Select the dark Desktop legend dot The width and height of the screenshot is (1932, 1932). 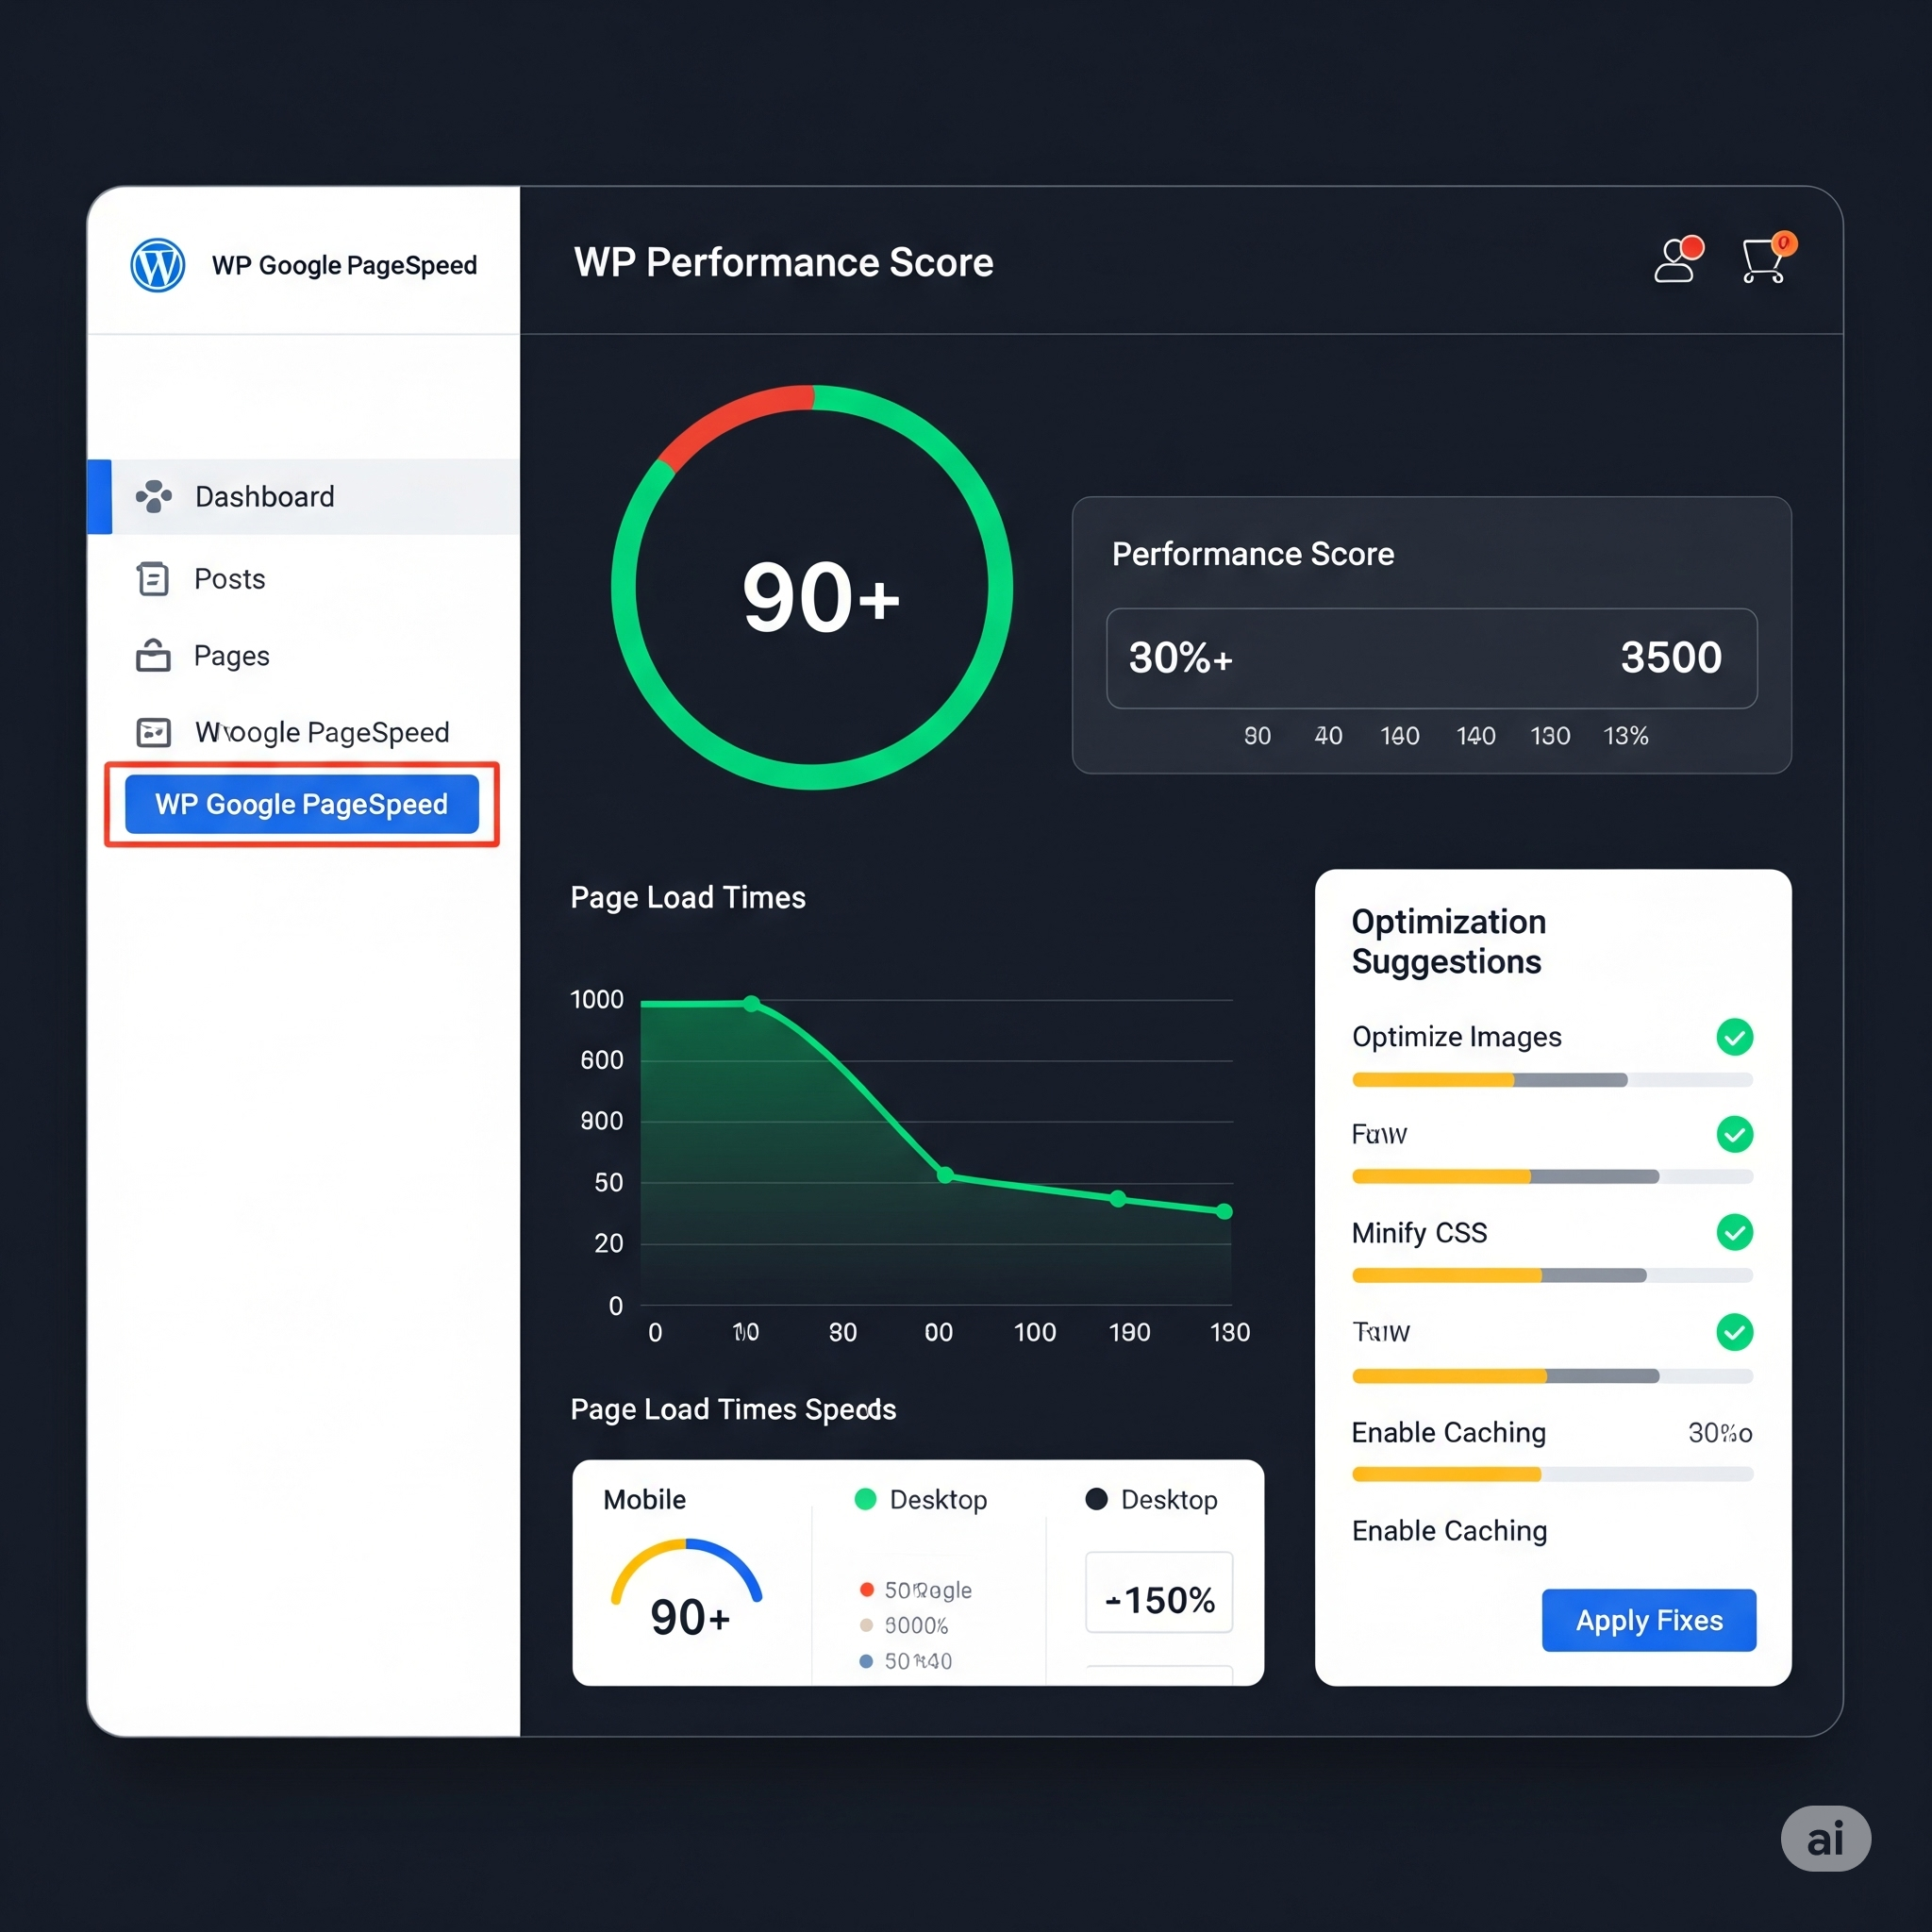click(x=1096, y=1498)
